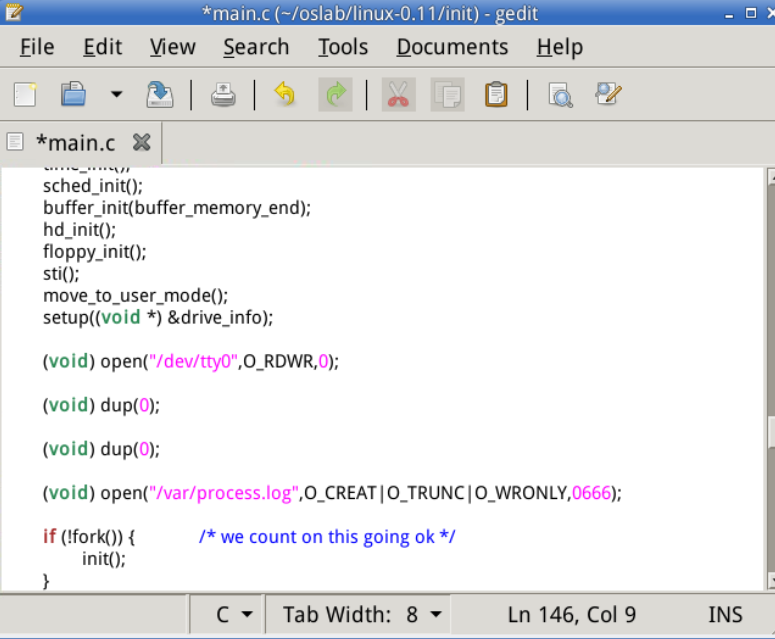The width and height of the screenshot is (775, 639).
Task: Toggle INS insert mode indicator
Action: 725,614
